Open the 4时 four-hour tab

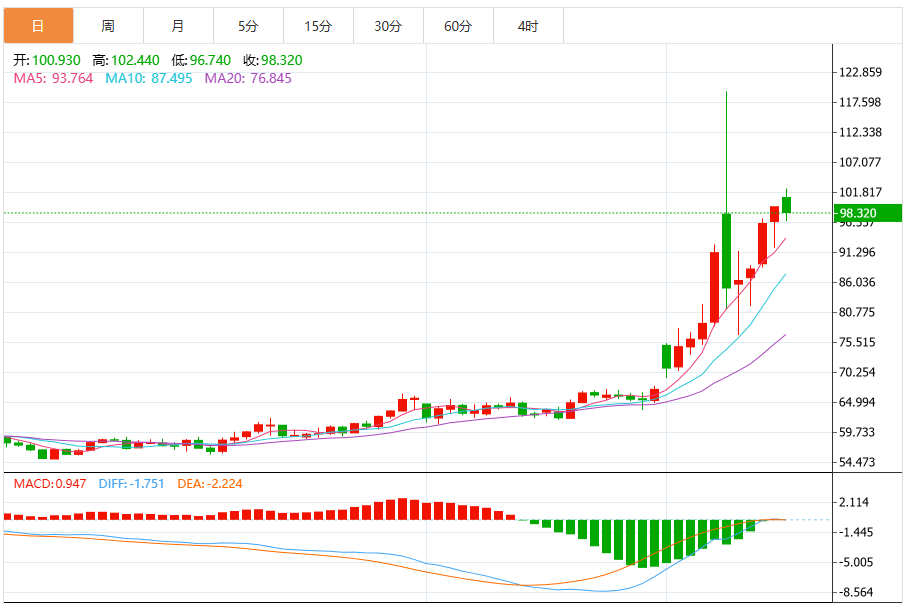(528, 26)
